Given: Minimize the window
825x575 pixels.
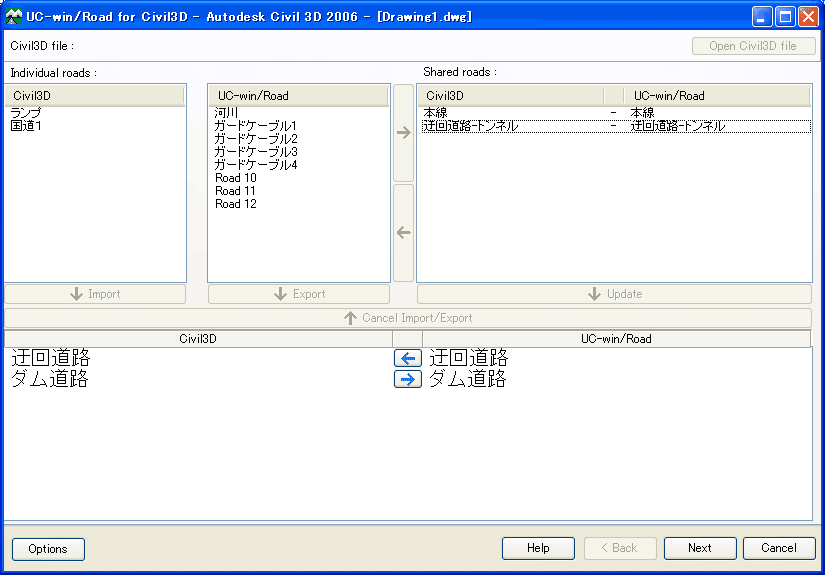Looking at the screenshot, I should (x=762, y=17).
